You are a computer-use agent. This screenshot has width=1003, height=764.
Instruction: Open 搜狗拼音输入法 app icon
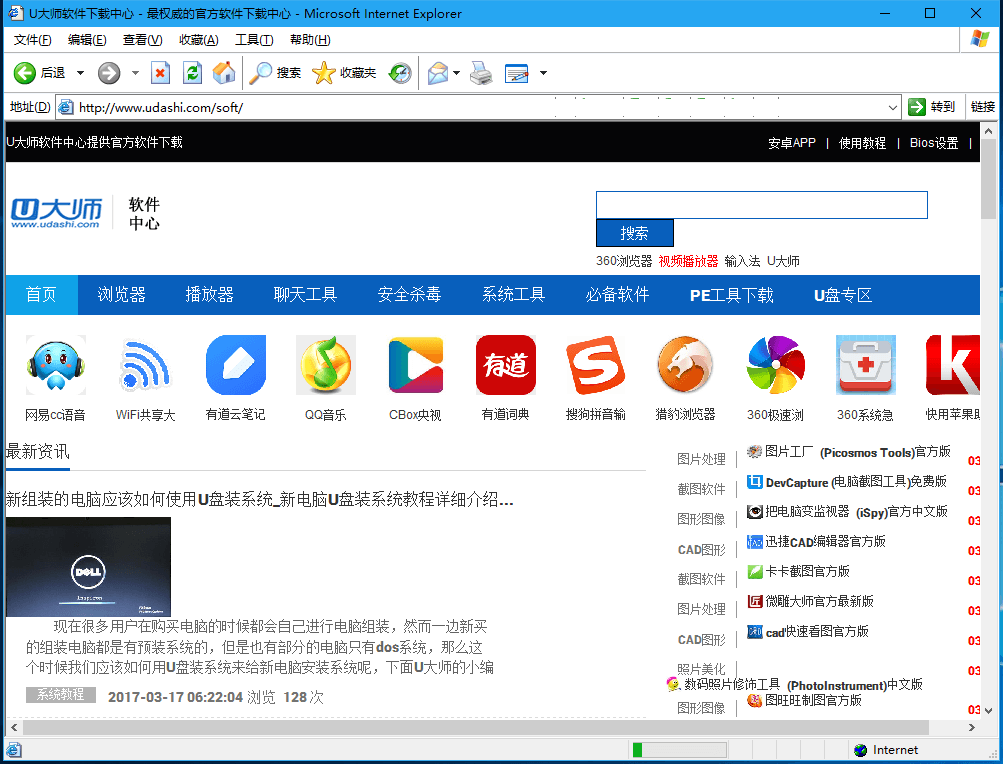coord(596,365)
